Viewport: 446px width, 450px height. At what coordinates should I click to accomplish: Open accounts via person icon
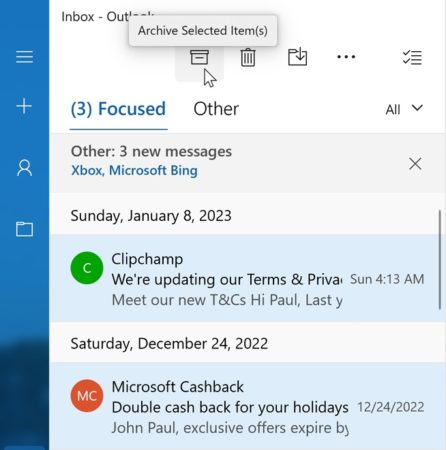click(25, 168)
